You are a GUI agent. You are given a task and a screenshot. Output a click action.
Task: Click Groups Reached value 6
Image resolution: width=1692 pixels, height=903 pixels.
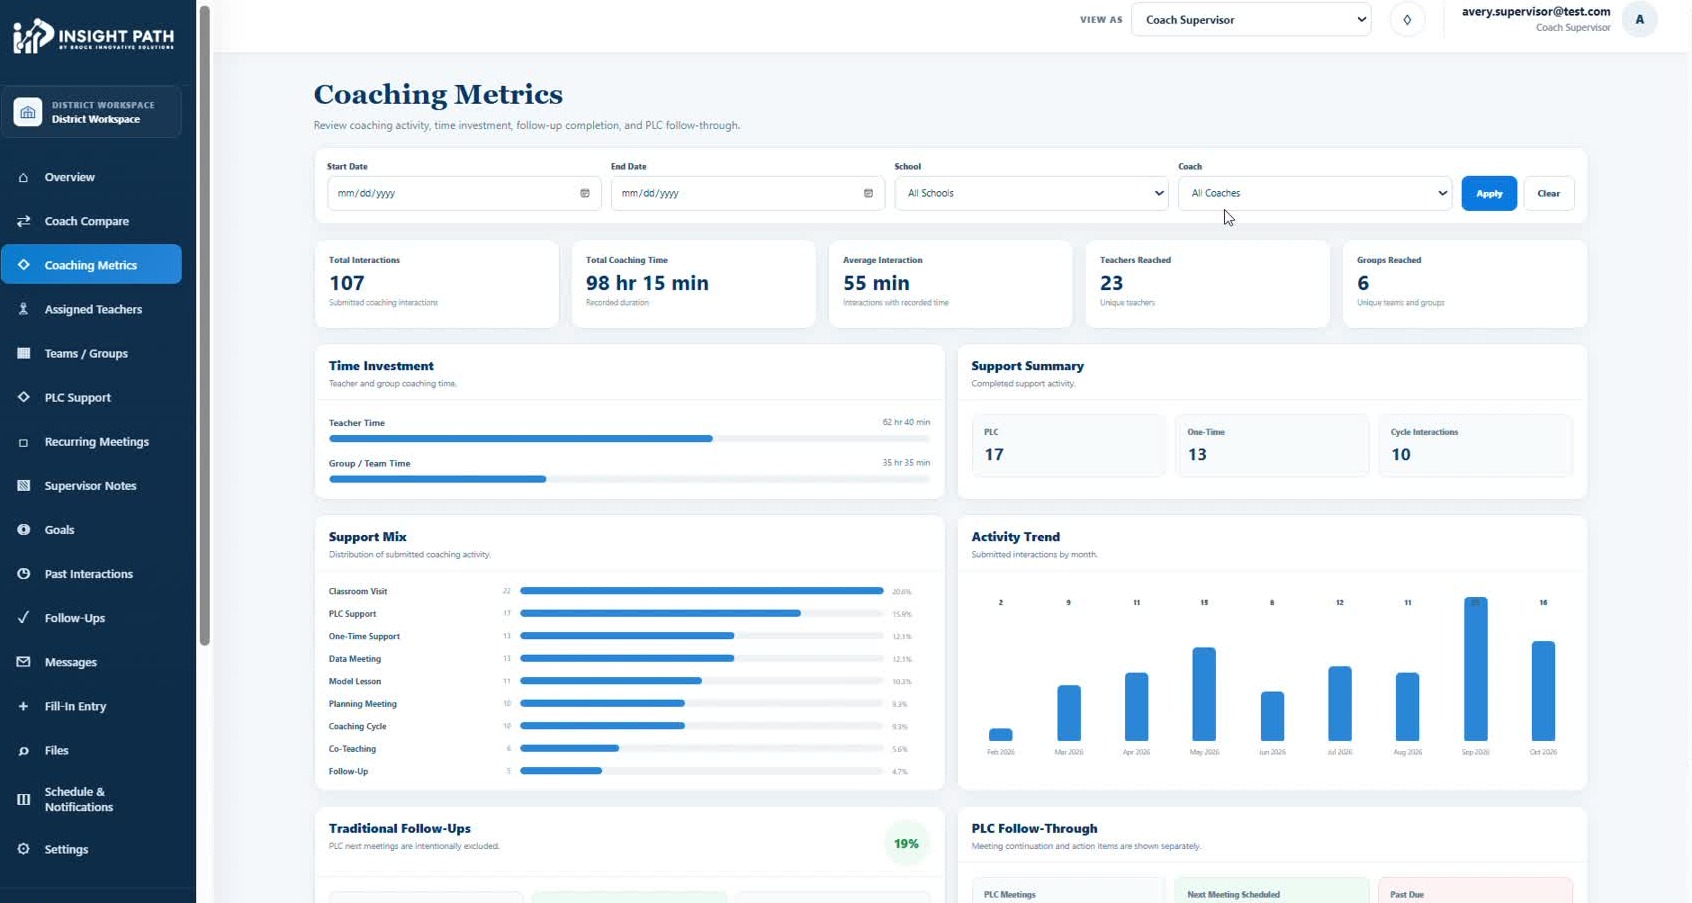coord(1363,283)
